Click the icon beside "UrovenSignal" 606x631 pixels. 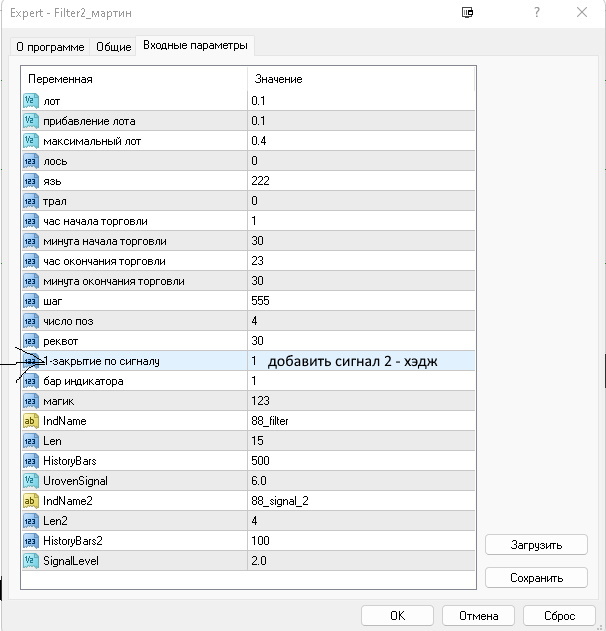[x=30, y=481]
